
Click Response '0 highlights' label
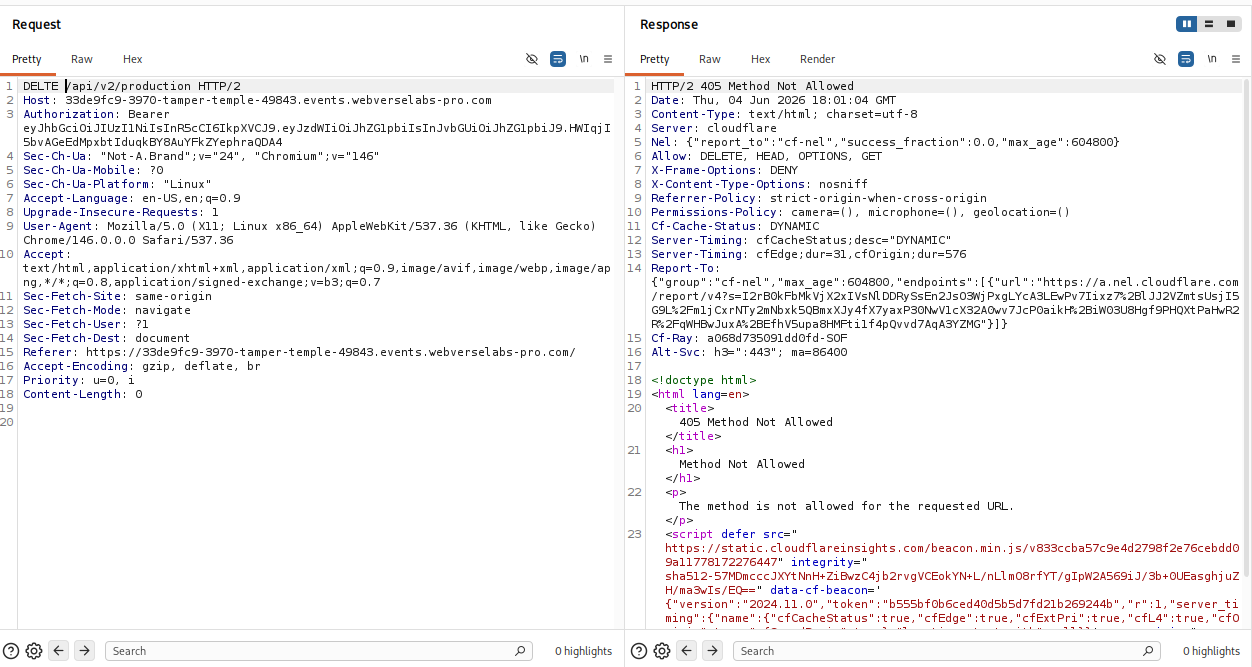[x=1212, y=651]
